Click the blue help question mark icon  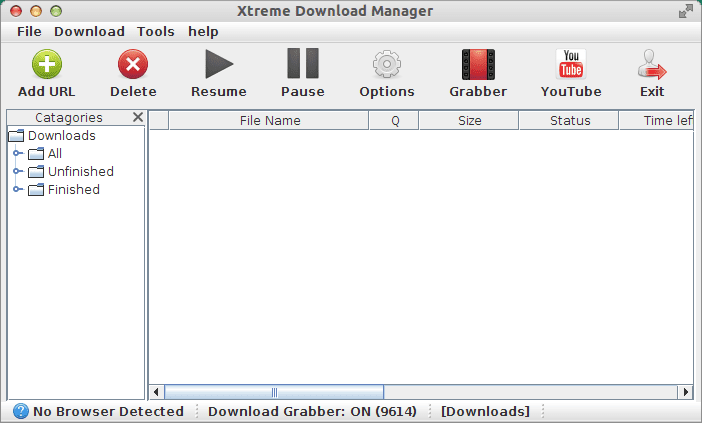[21, 411]
